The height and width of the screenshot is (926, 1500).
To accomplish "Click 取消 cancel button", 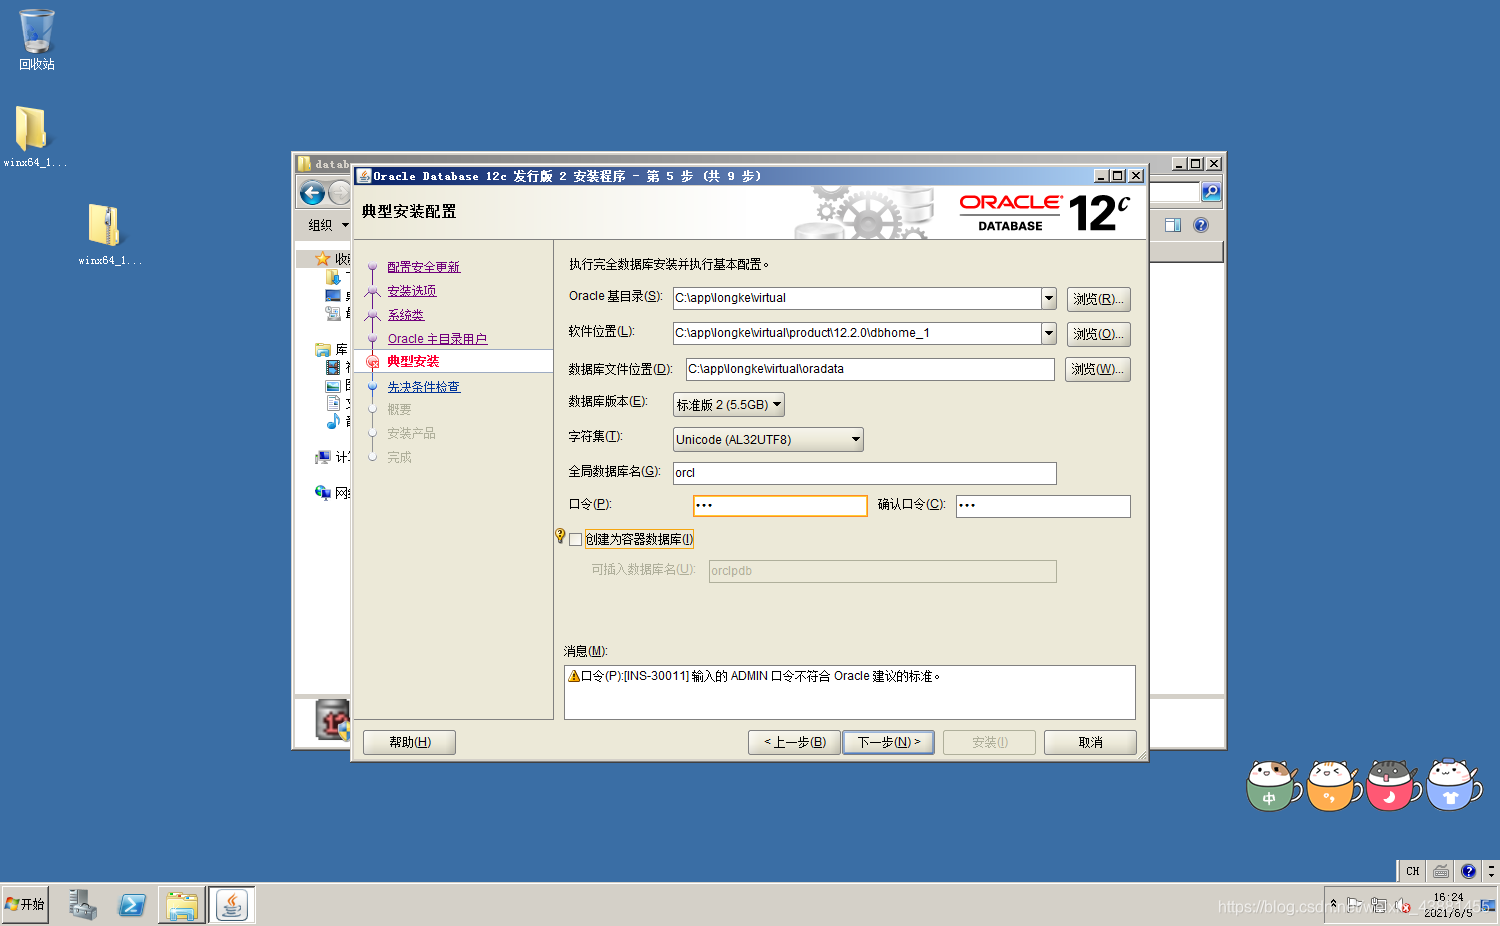I will [1090, 742].
